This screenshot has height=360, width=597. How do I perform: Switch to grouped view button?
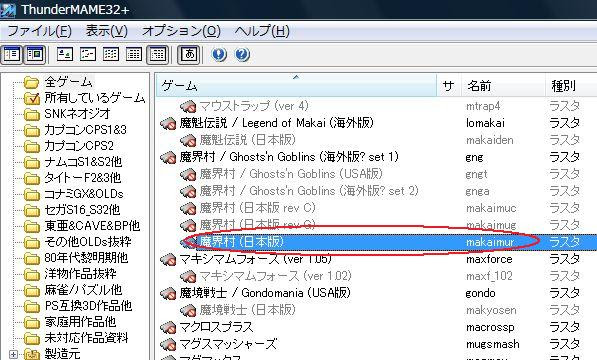click(157, 54)
